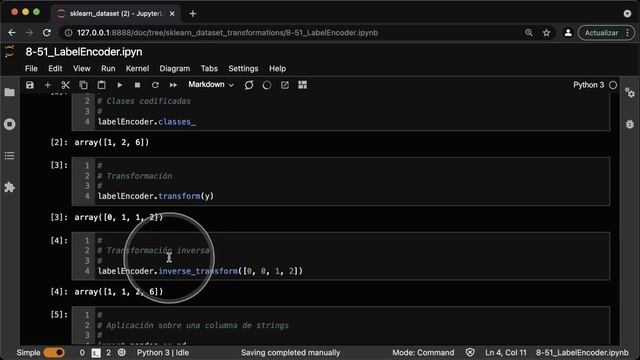Go back with the browser back arrow
The image size is (640, 360).
(x=12, y=33)
